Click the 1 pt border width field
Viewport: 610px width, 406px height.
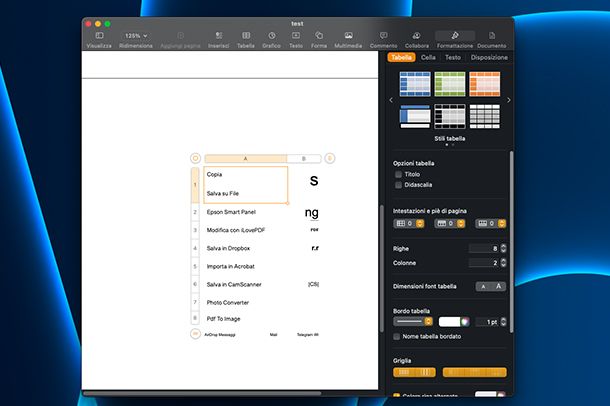click(488, 322)
